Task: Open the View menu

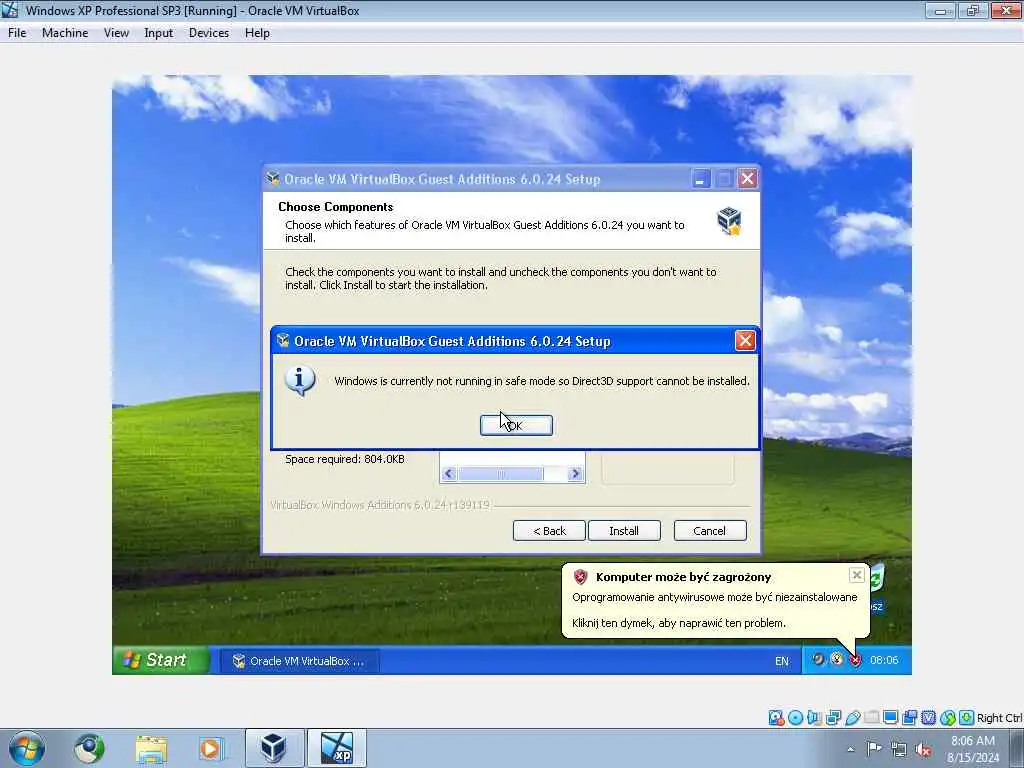Action: pyautogui.click(x=116, y=33)
